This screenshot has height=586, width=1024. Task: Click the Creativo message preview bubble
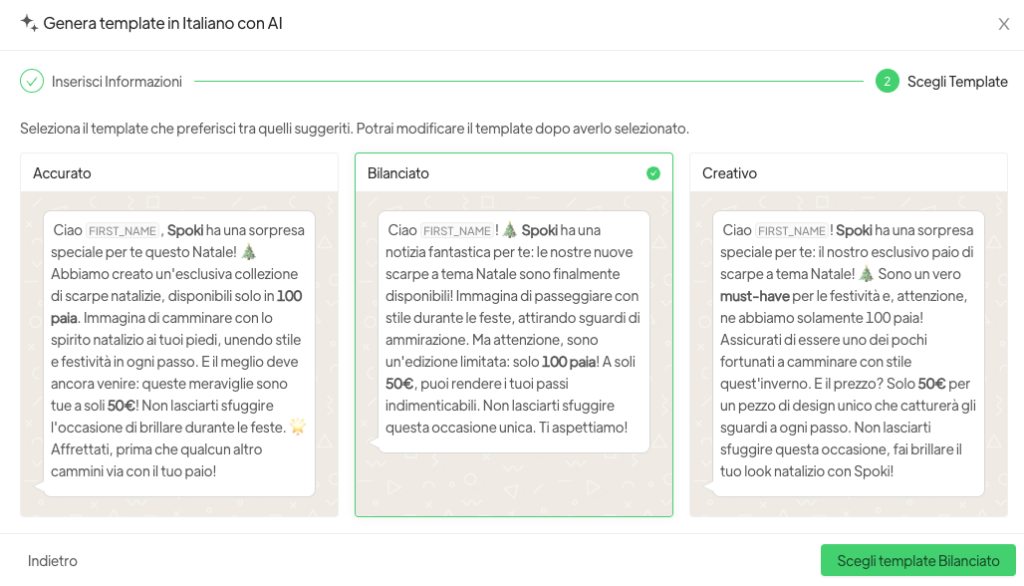848,350
